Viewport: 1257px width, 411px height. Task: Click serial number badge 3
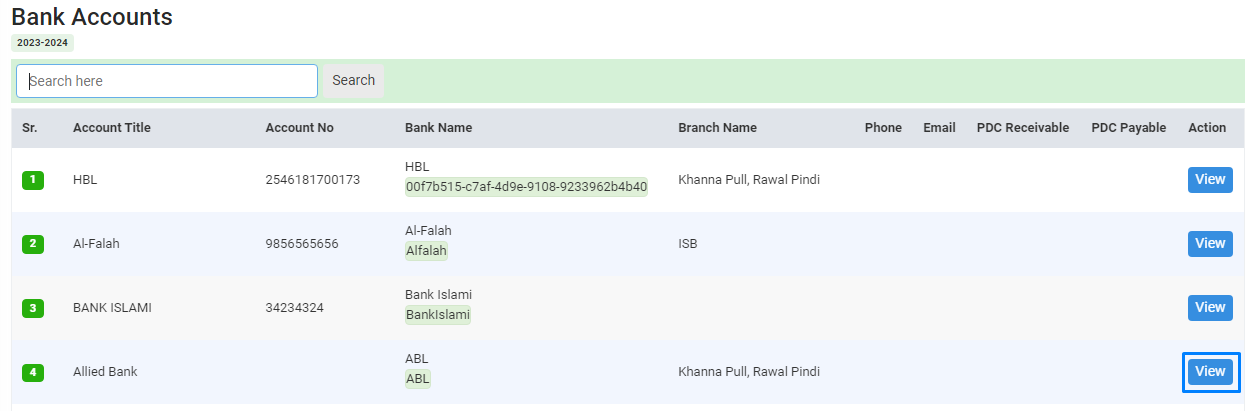point(32,308)
